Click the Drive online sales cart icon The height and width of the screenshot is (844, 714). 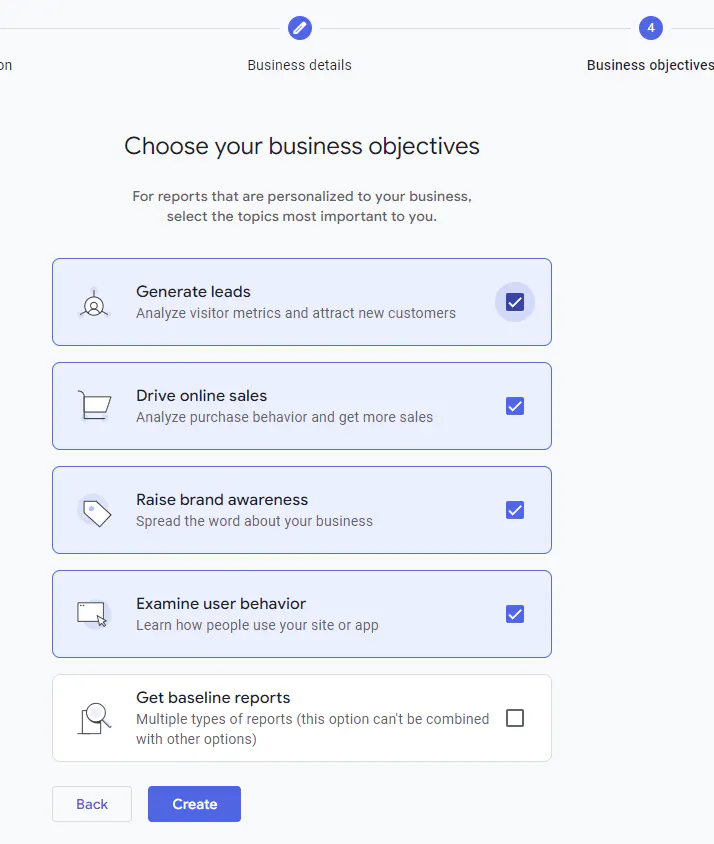point(94,406)
